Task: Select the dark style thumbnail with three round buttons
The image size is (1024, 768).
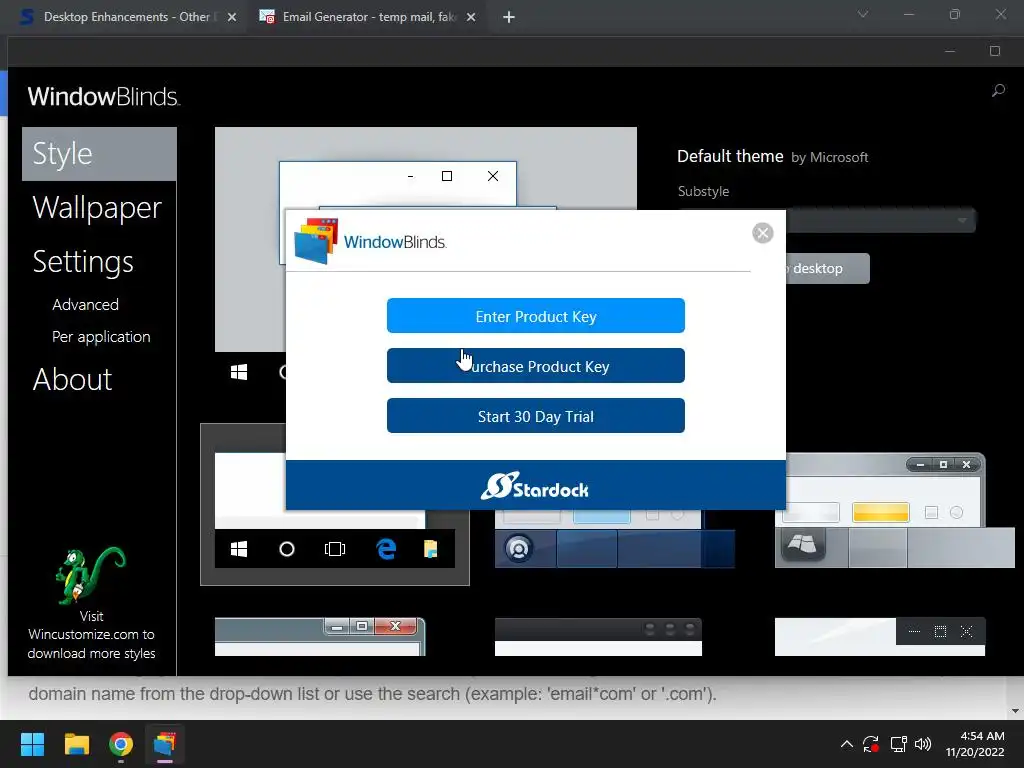Action: [x=598, y=637]
